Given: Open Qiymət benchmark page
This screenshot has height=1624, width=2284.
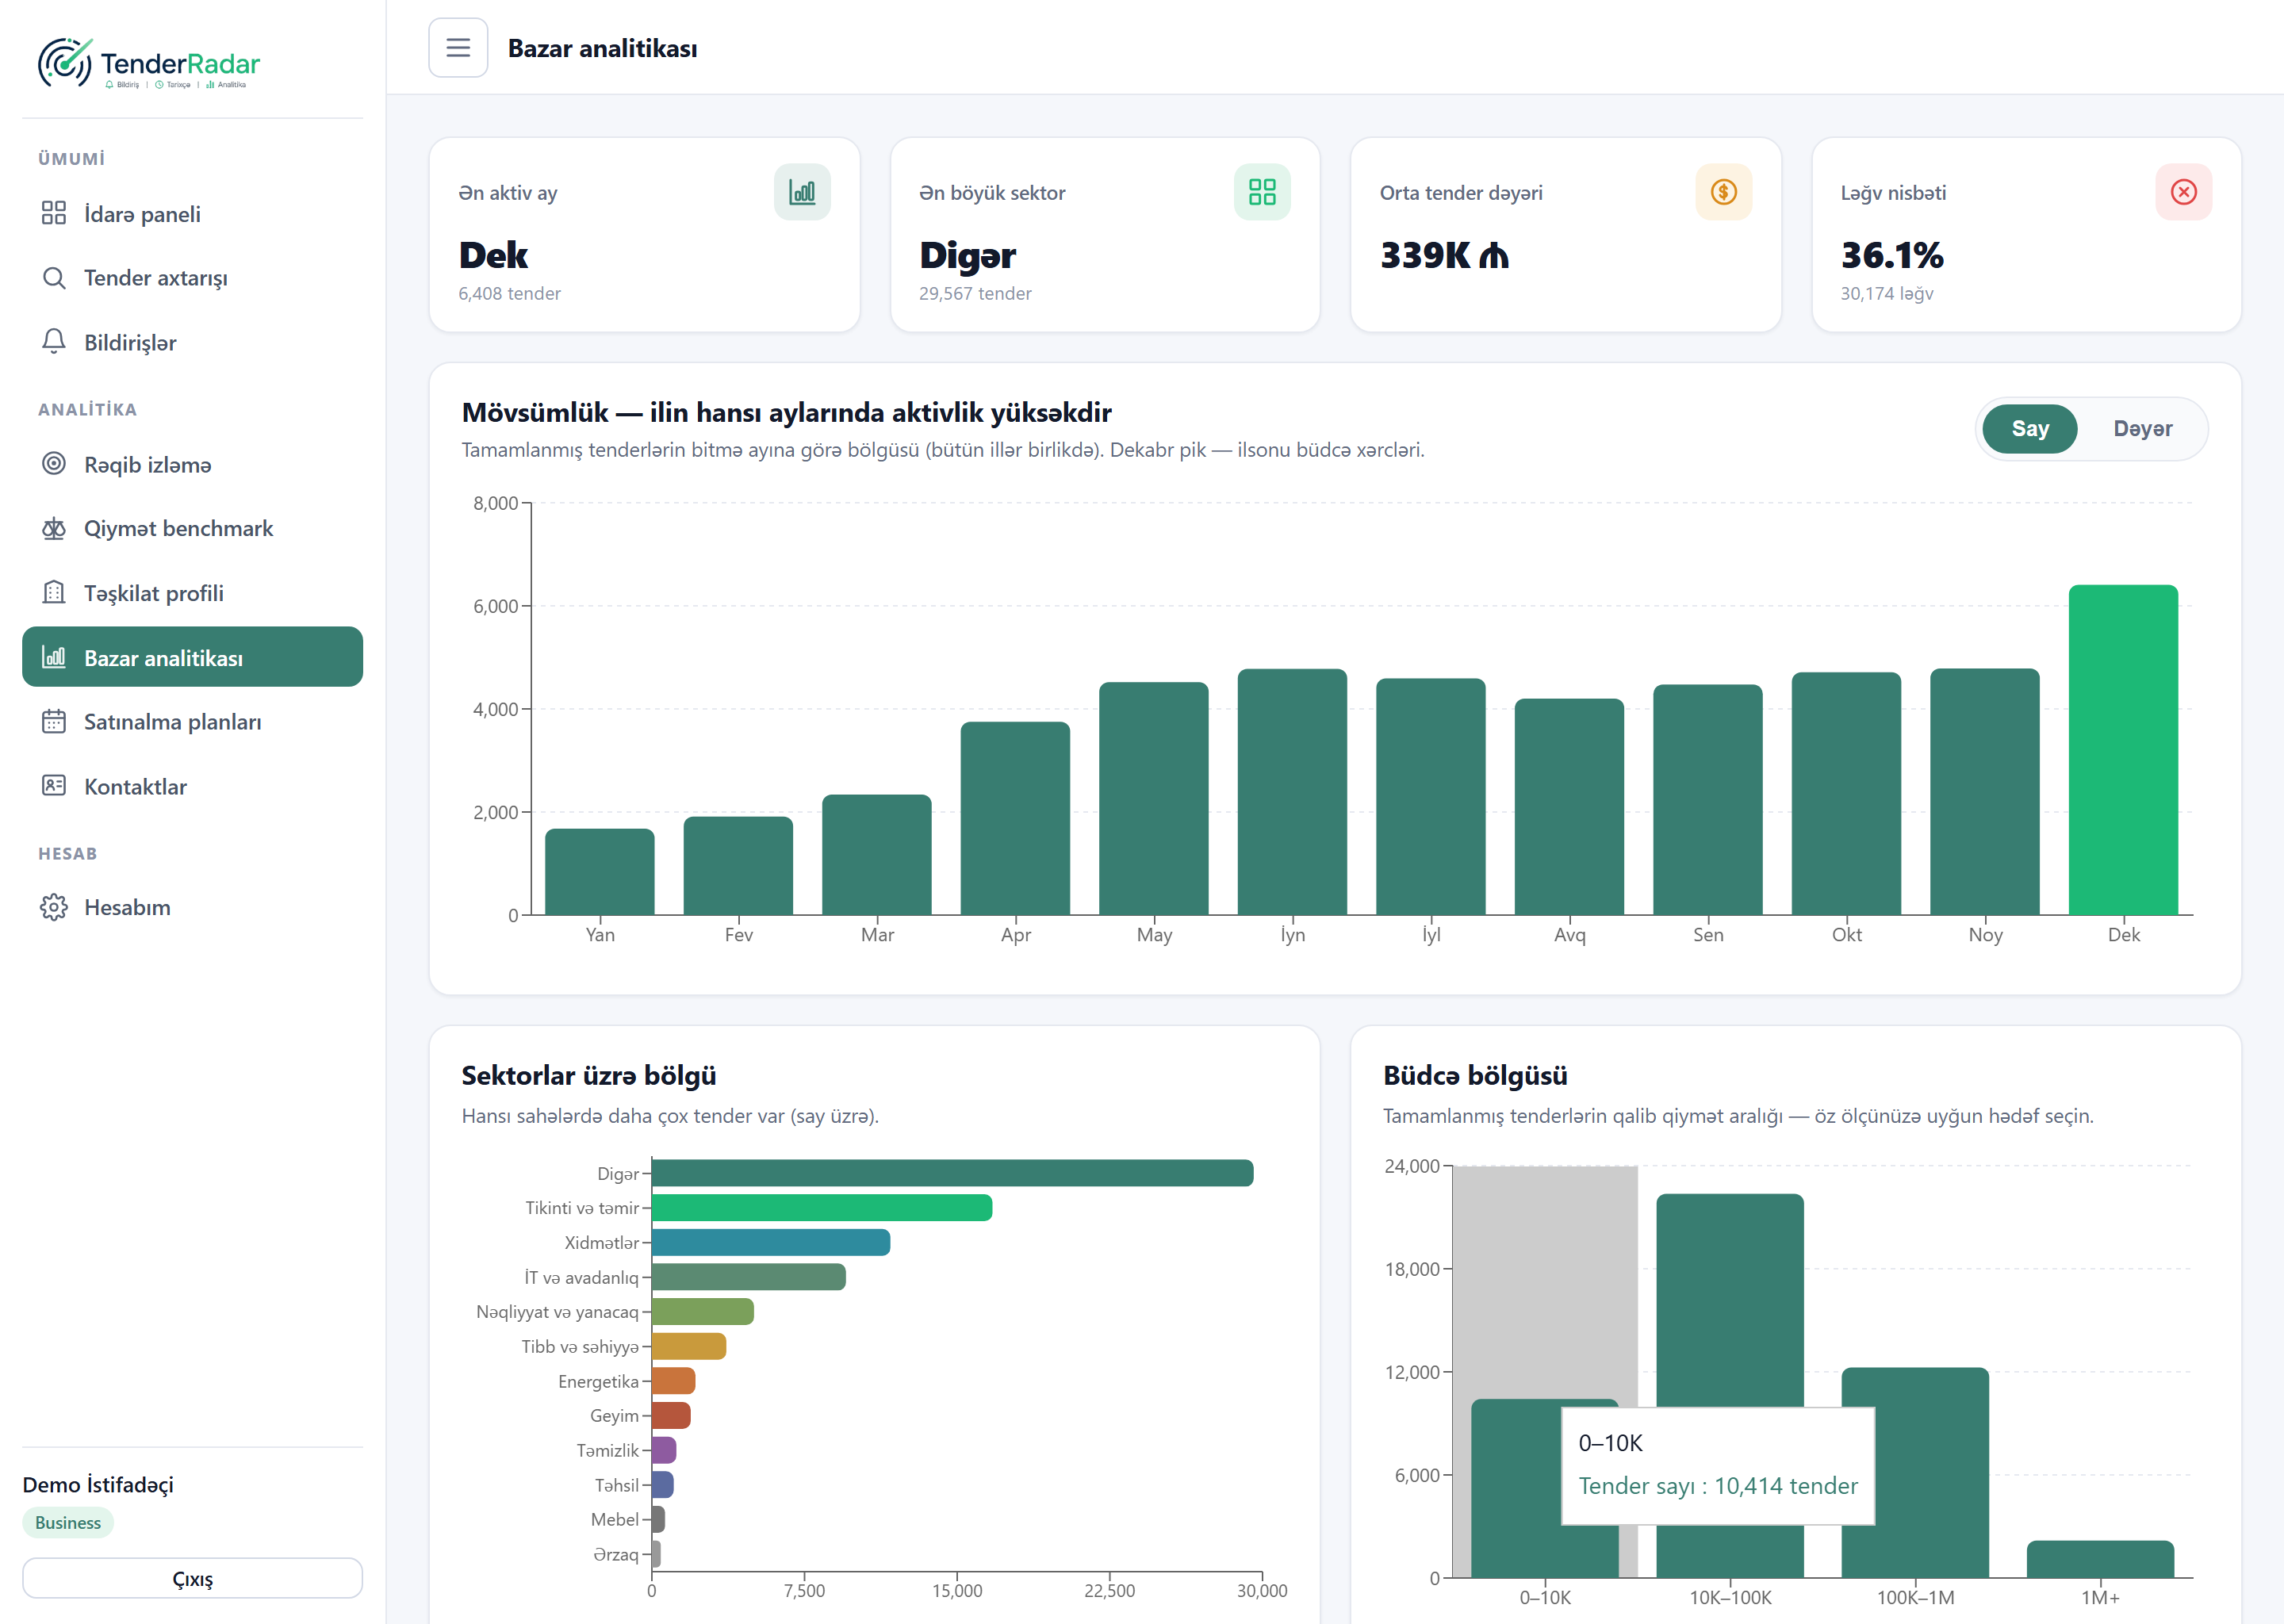Looking at the screenshot, I should [x=192, y=529].
